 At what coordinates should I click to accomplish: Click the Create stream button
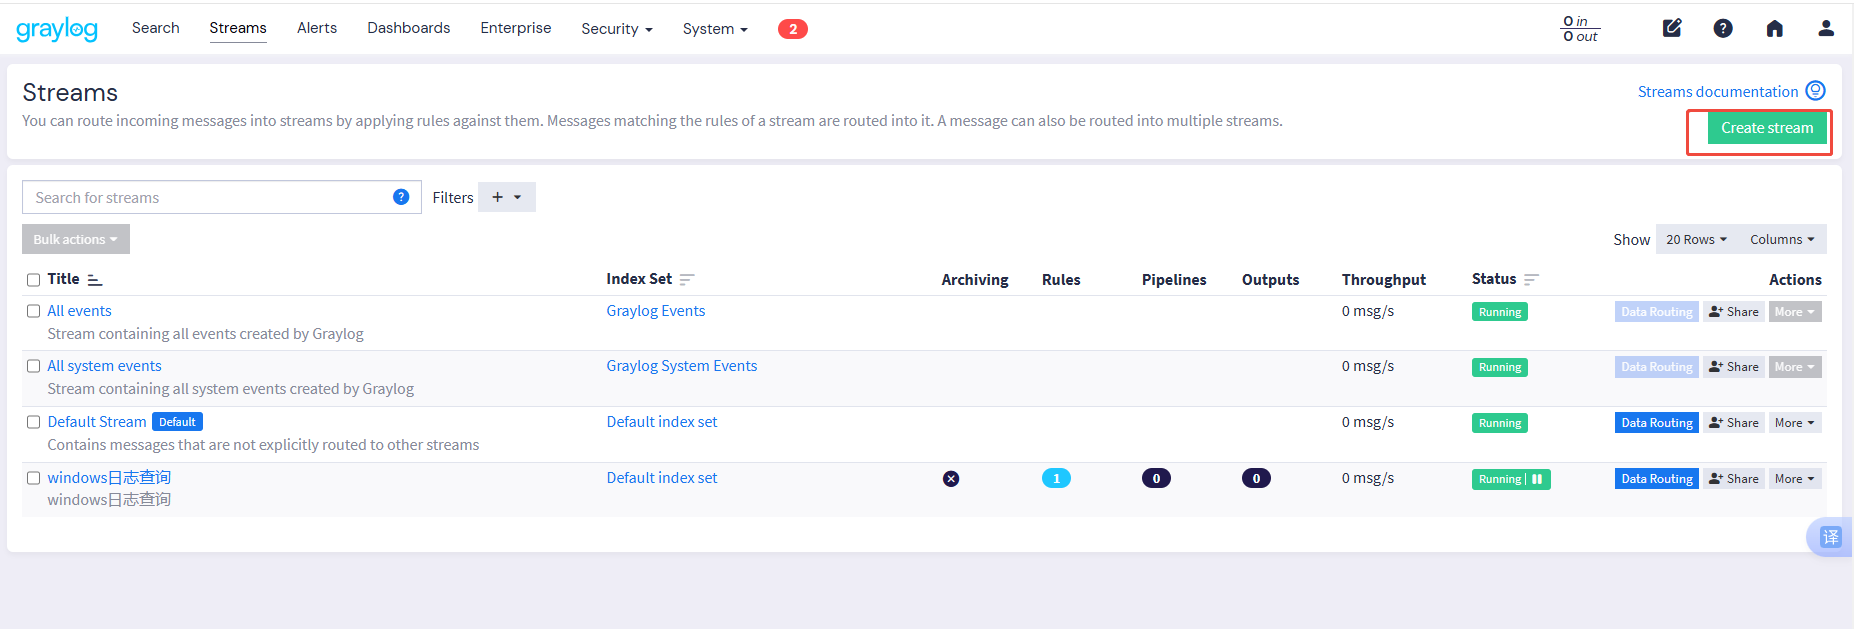(1767, 128)
